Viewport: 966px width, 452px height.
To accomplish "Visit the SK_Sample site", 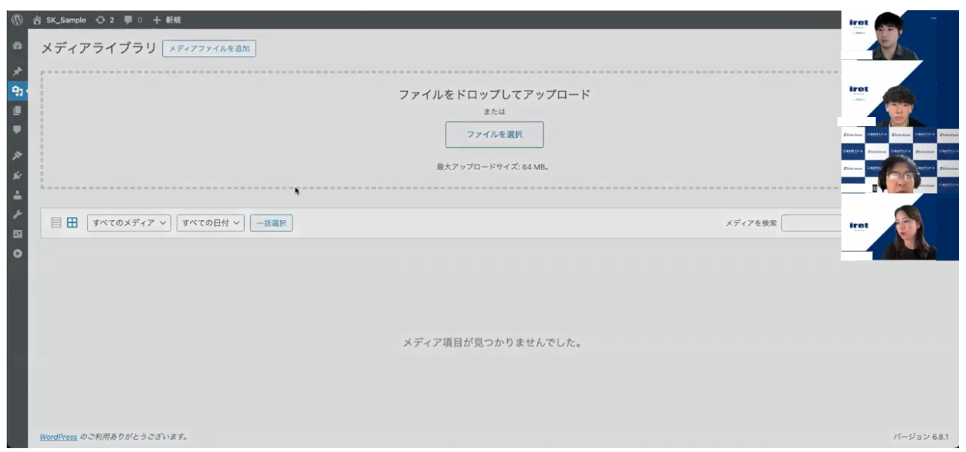I will (x=60, y=20).
